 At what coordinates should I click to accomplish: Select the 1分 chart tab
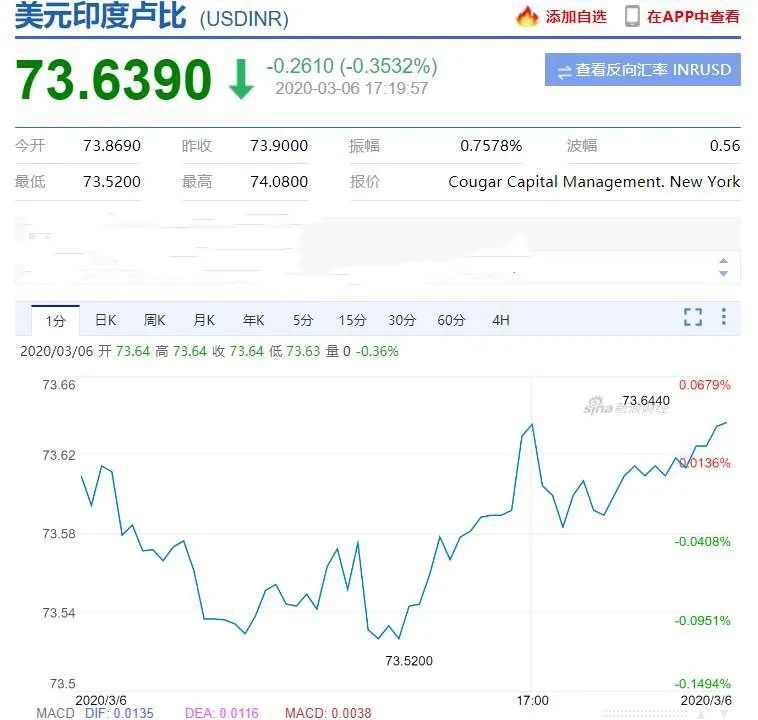[x=55, y=320]
